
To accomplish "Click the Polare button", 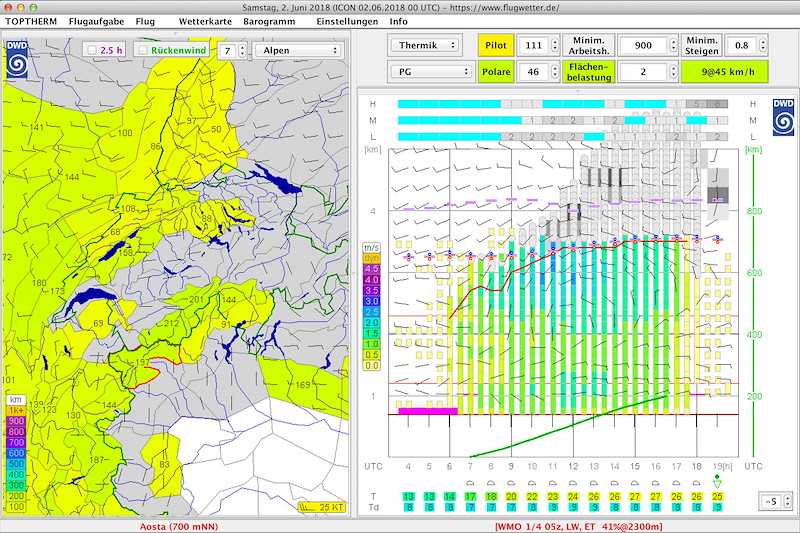I will click(496, 72).
